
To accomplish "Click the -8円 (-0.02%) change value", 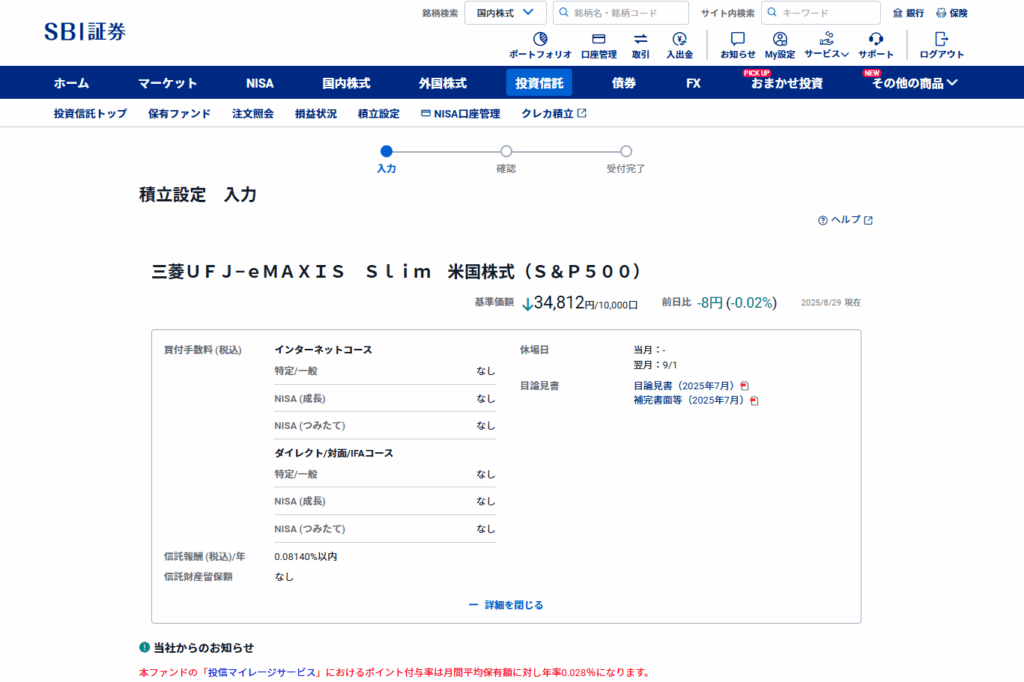I will pos(737,303).
